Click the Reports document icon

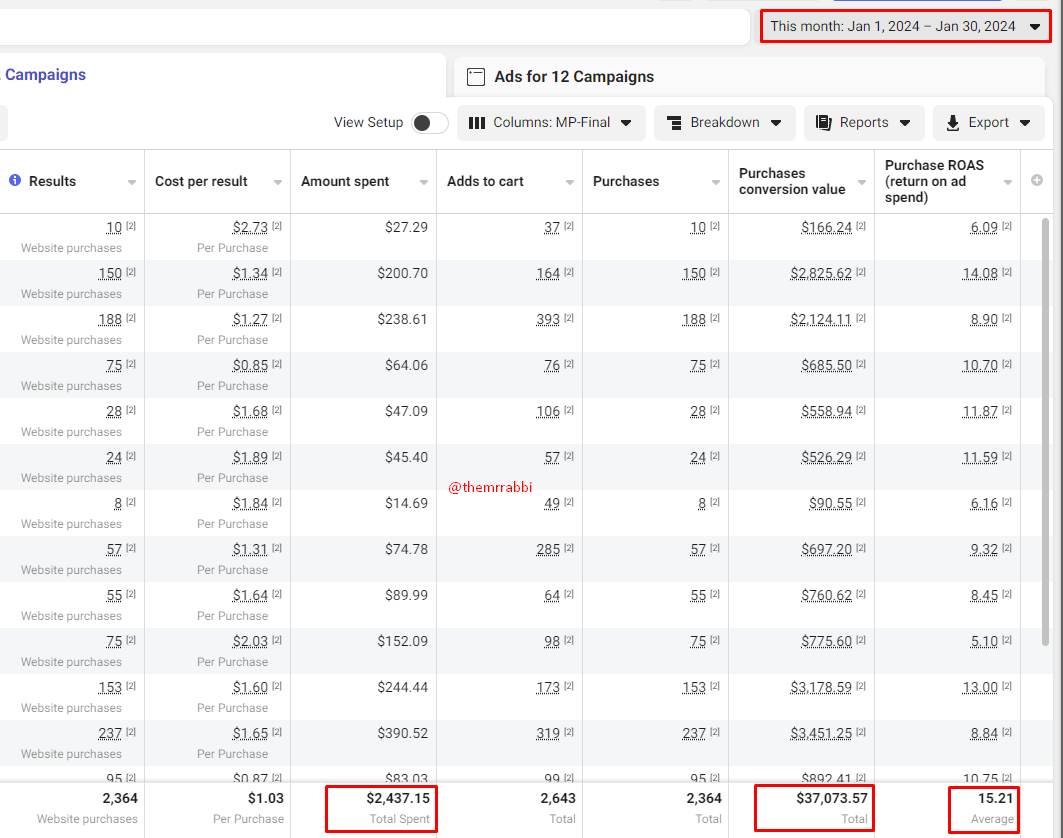pos(823,123)
